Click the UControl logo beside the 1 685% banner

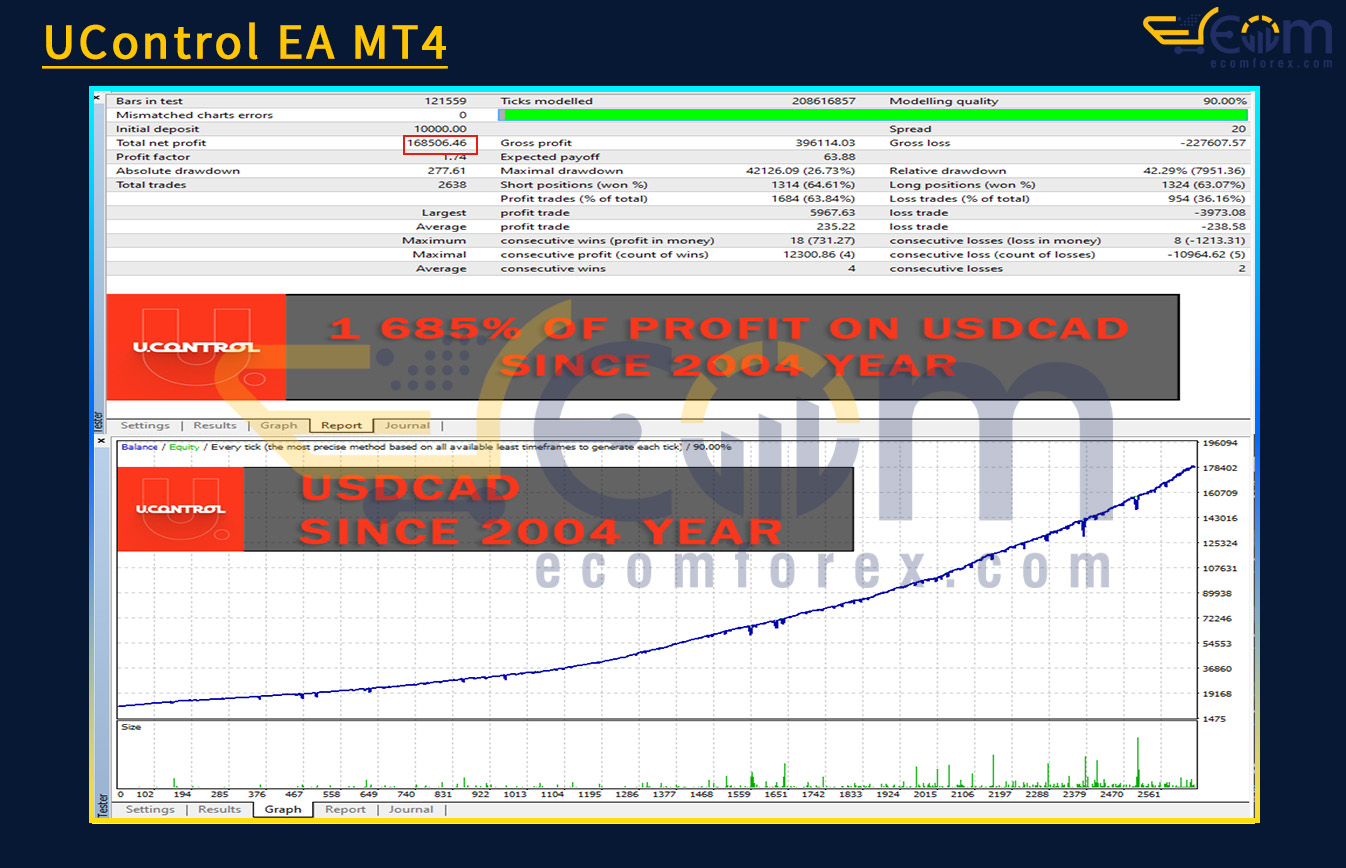(x=196, y=347)
